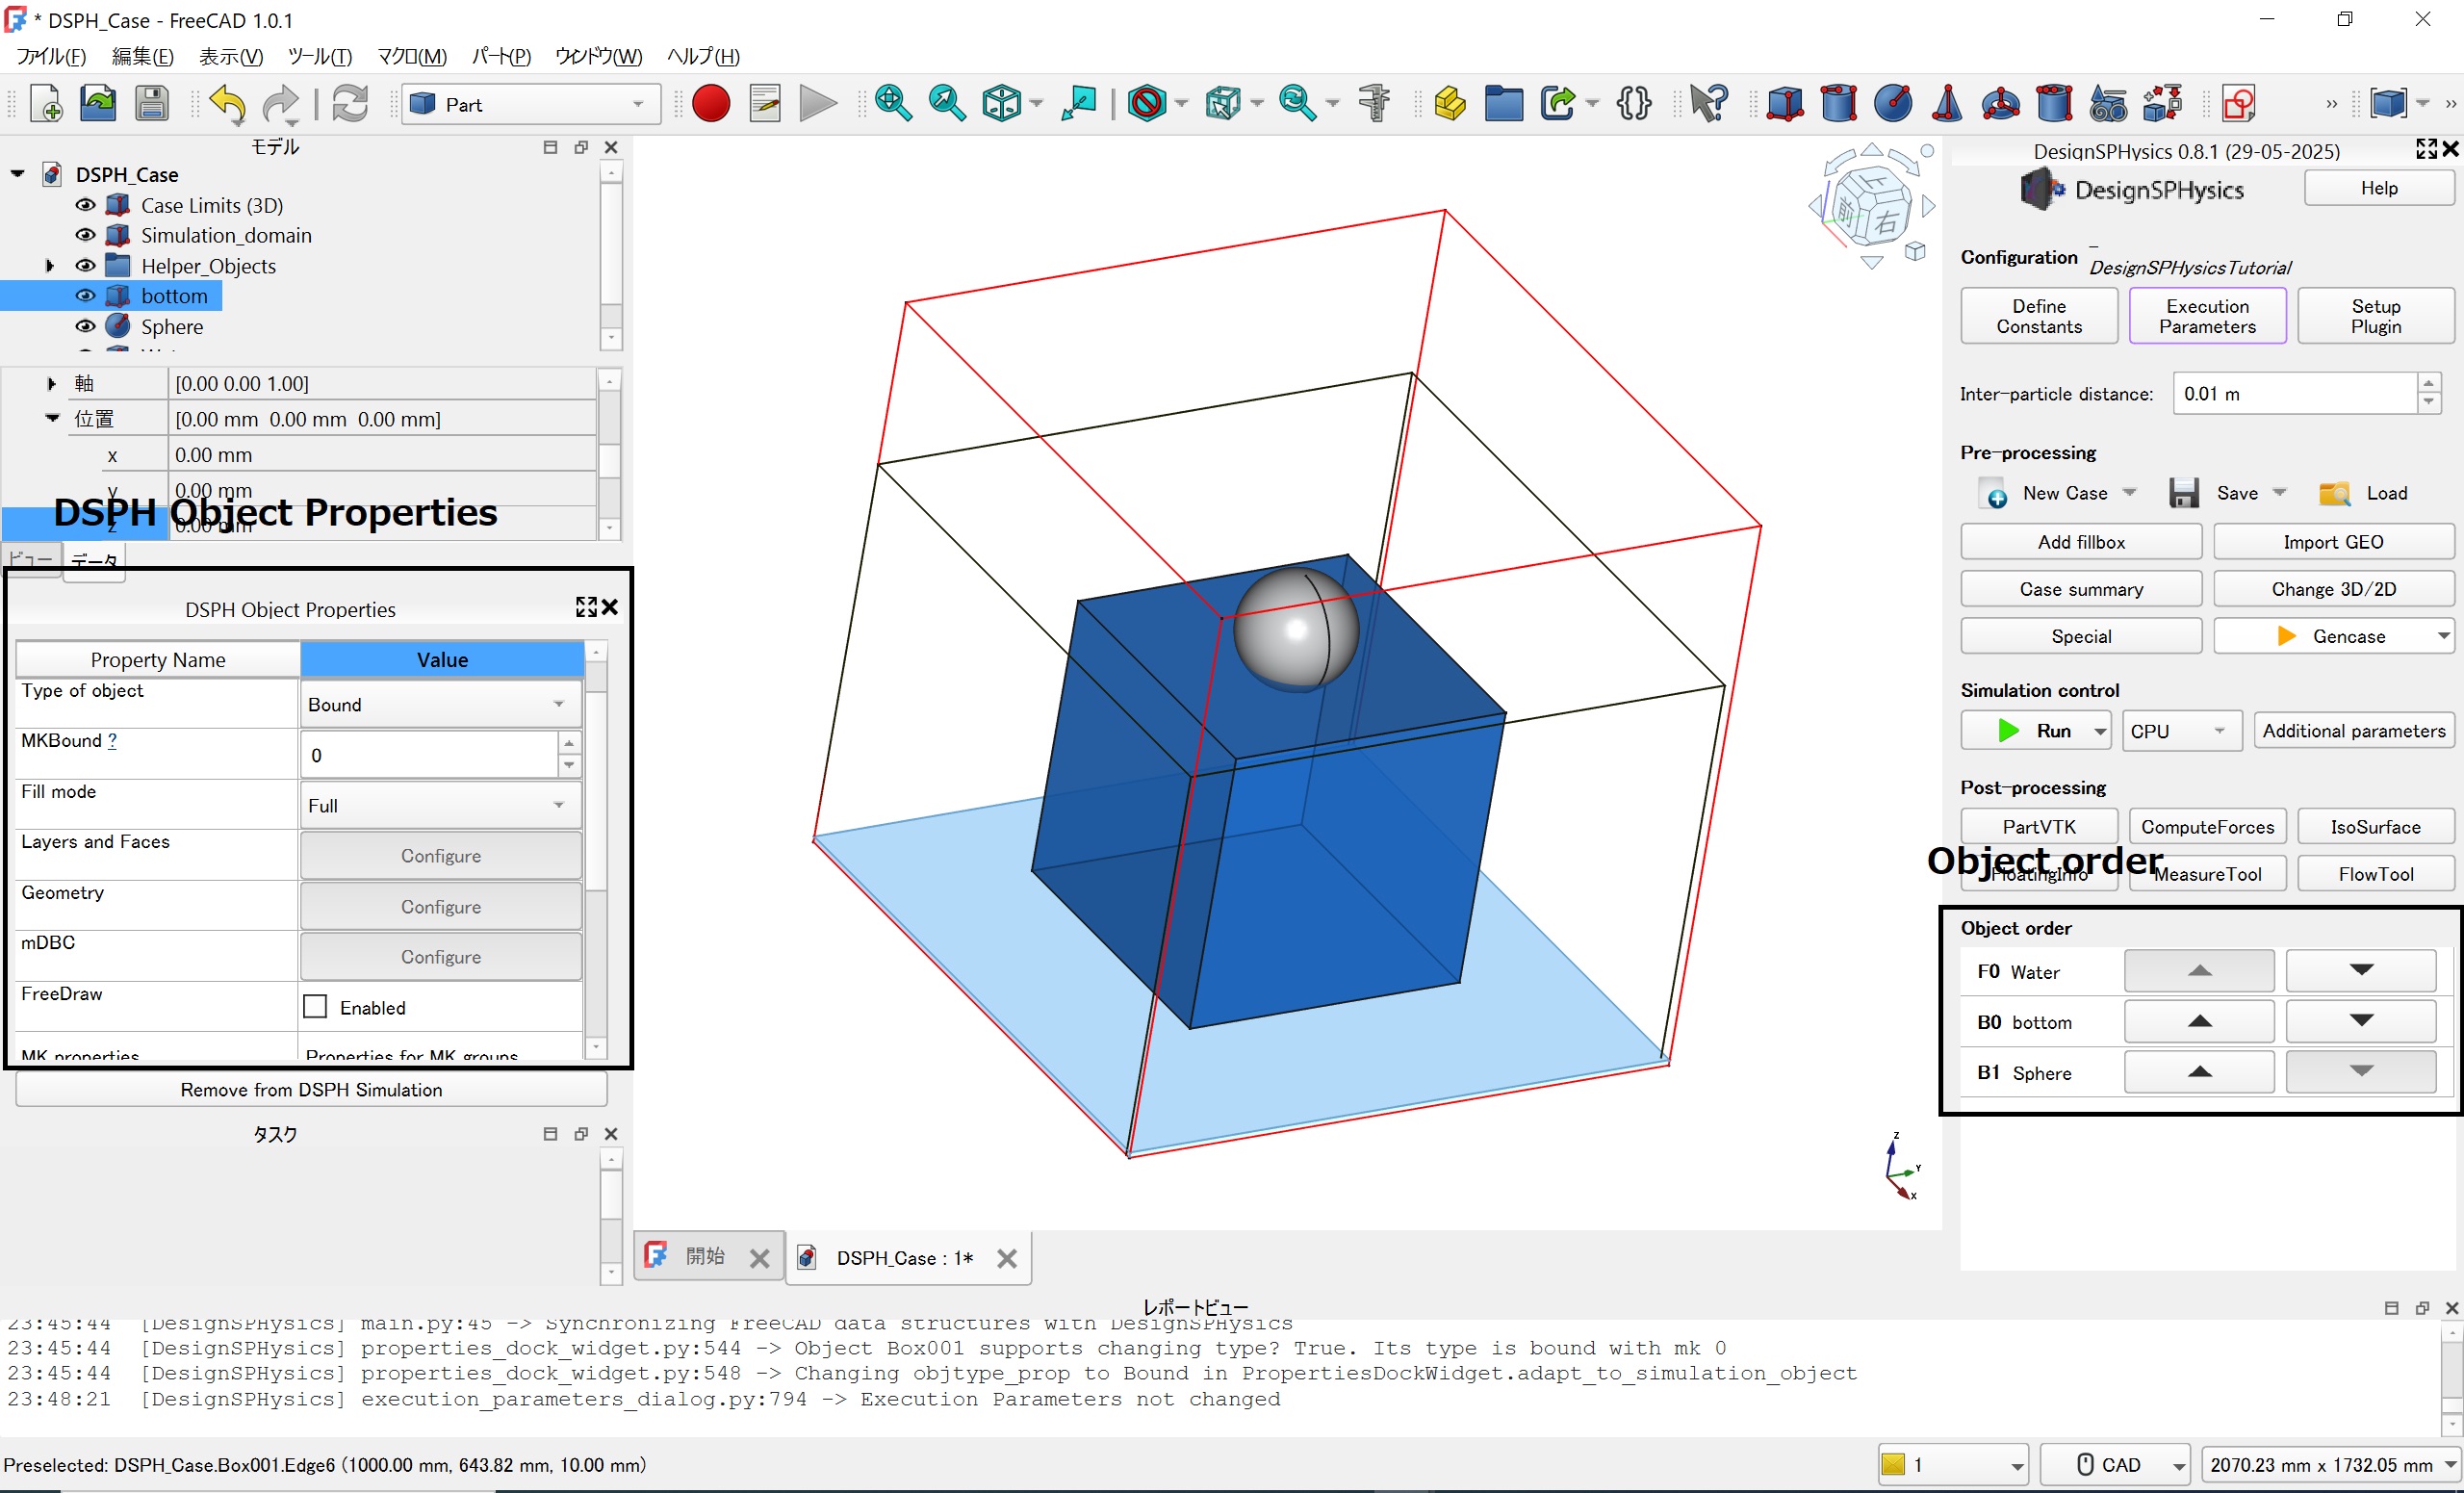Open the macros dialog icon

click(765, 104)
